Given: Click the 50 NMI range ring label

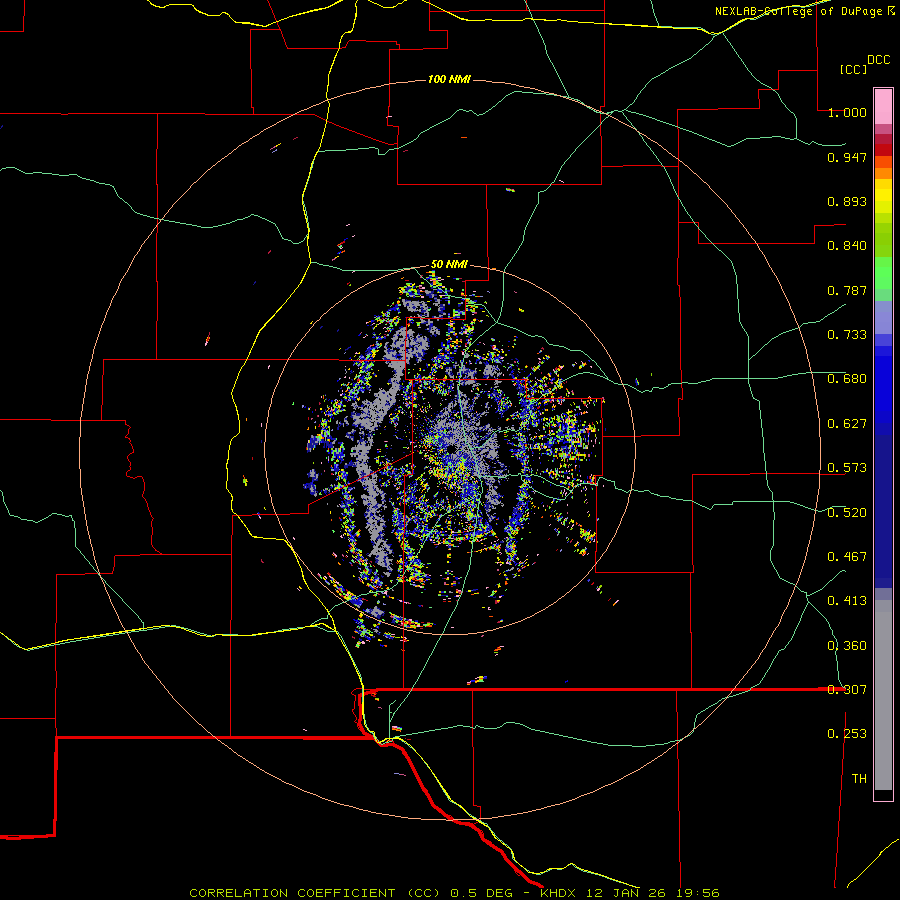Looking at the screenshot, I should coord(449,264).
